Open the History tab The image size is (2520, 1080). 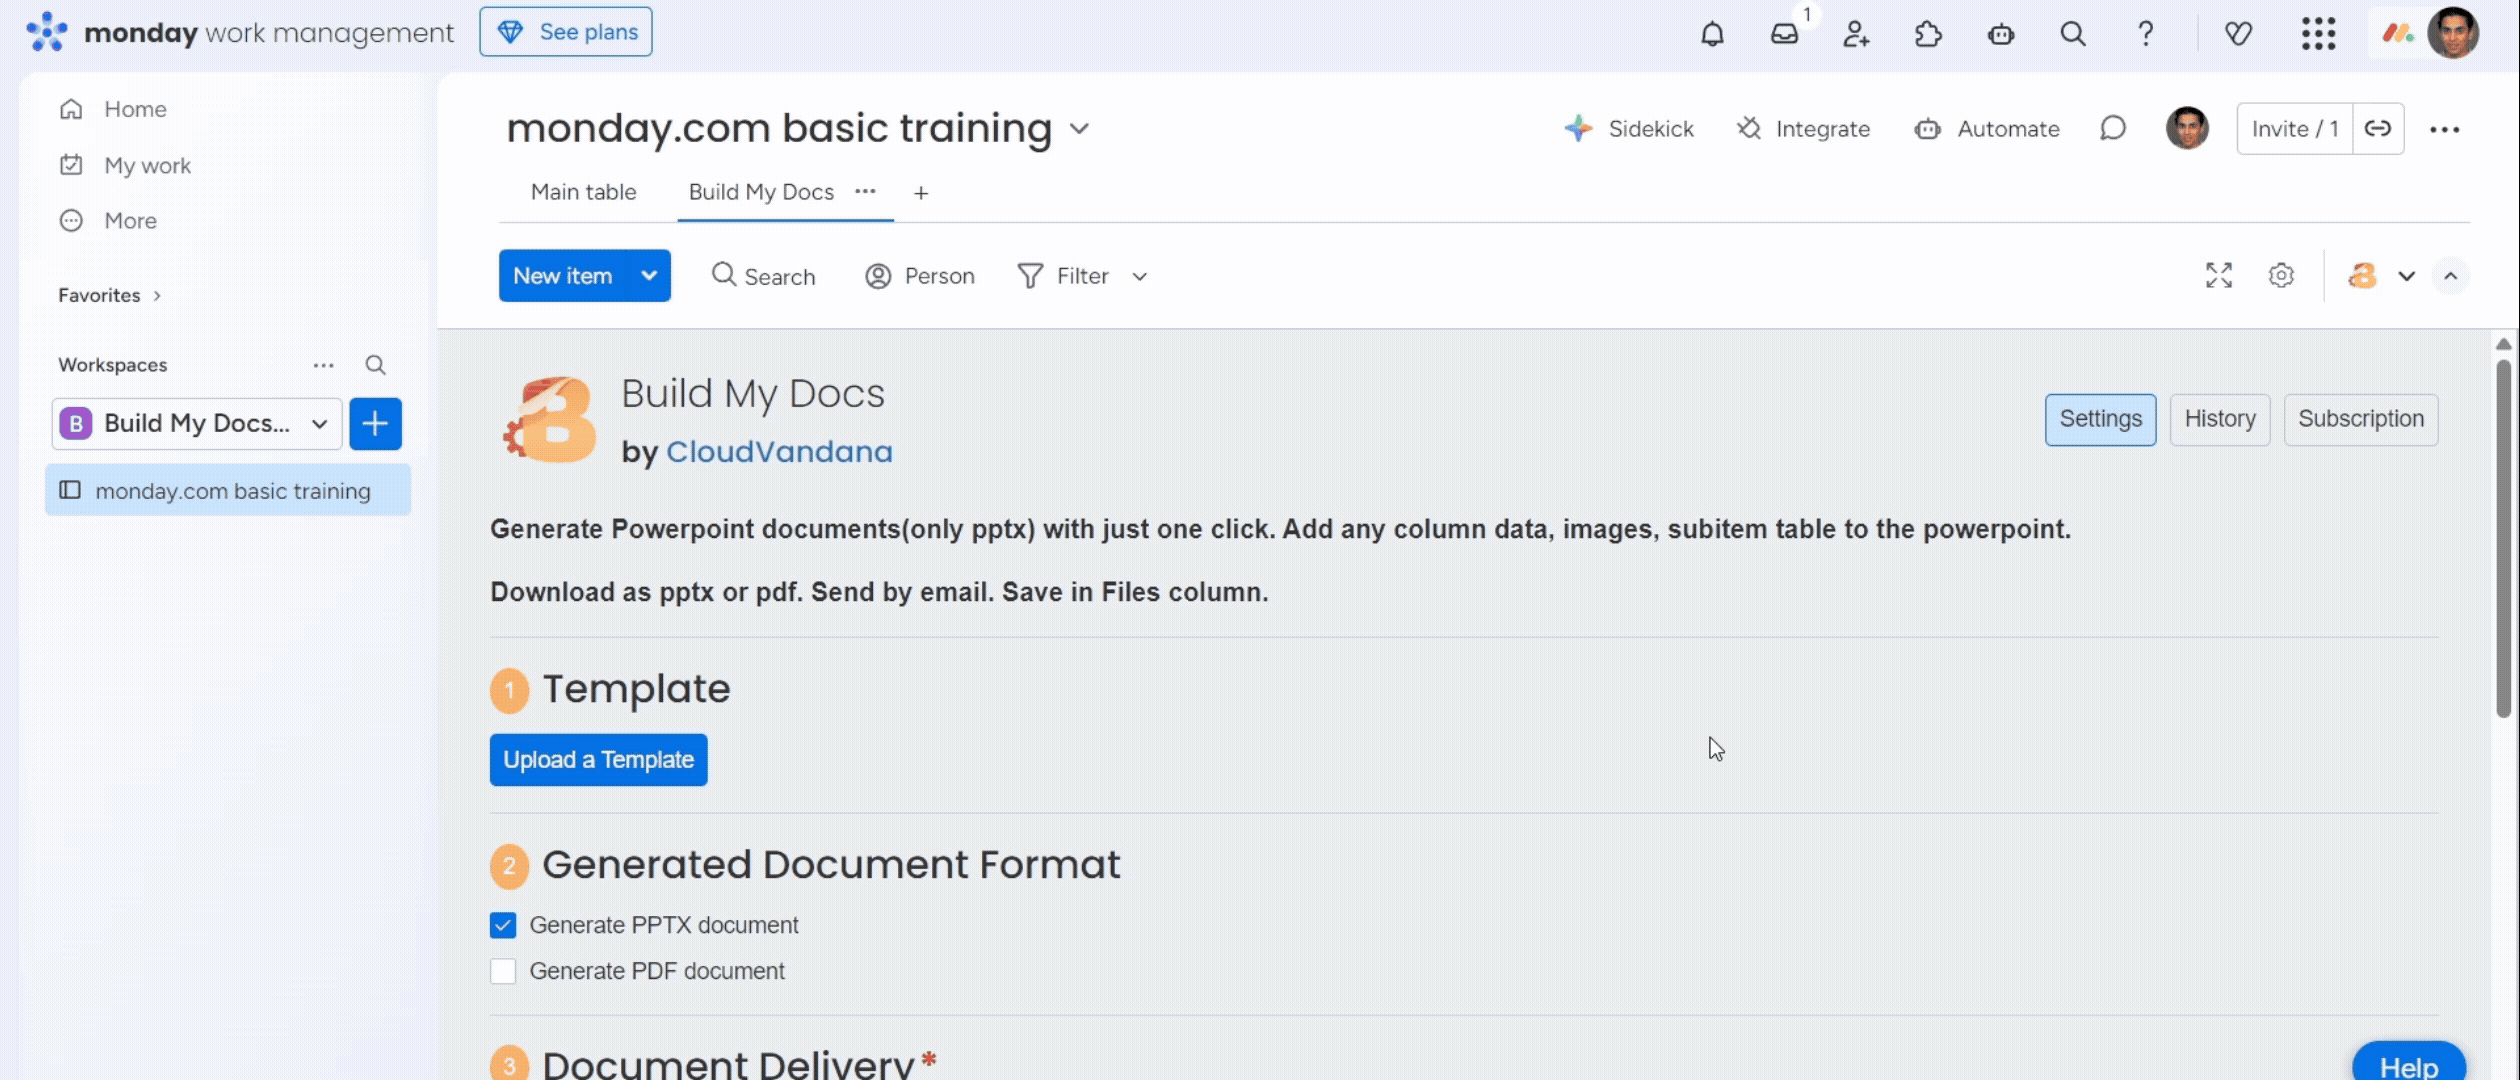2219,420
